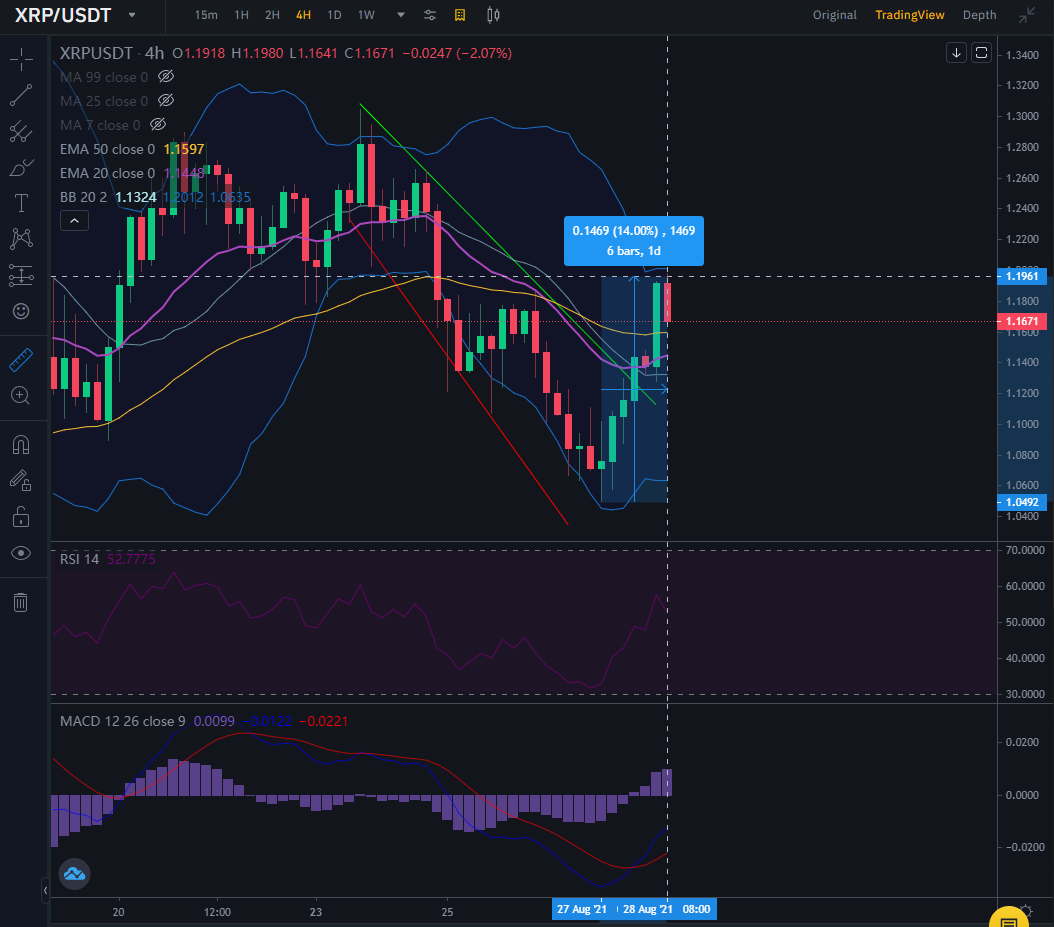Toggle stay in drawing mode

21,481
